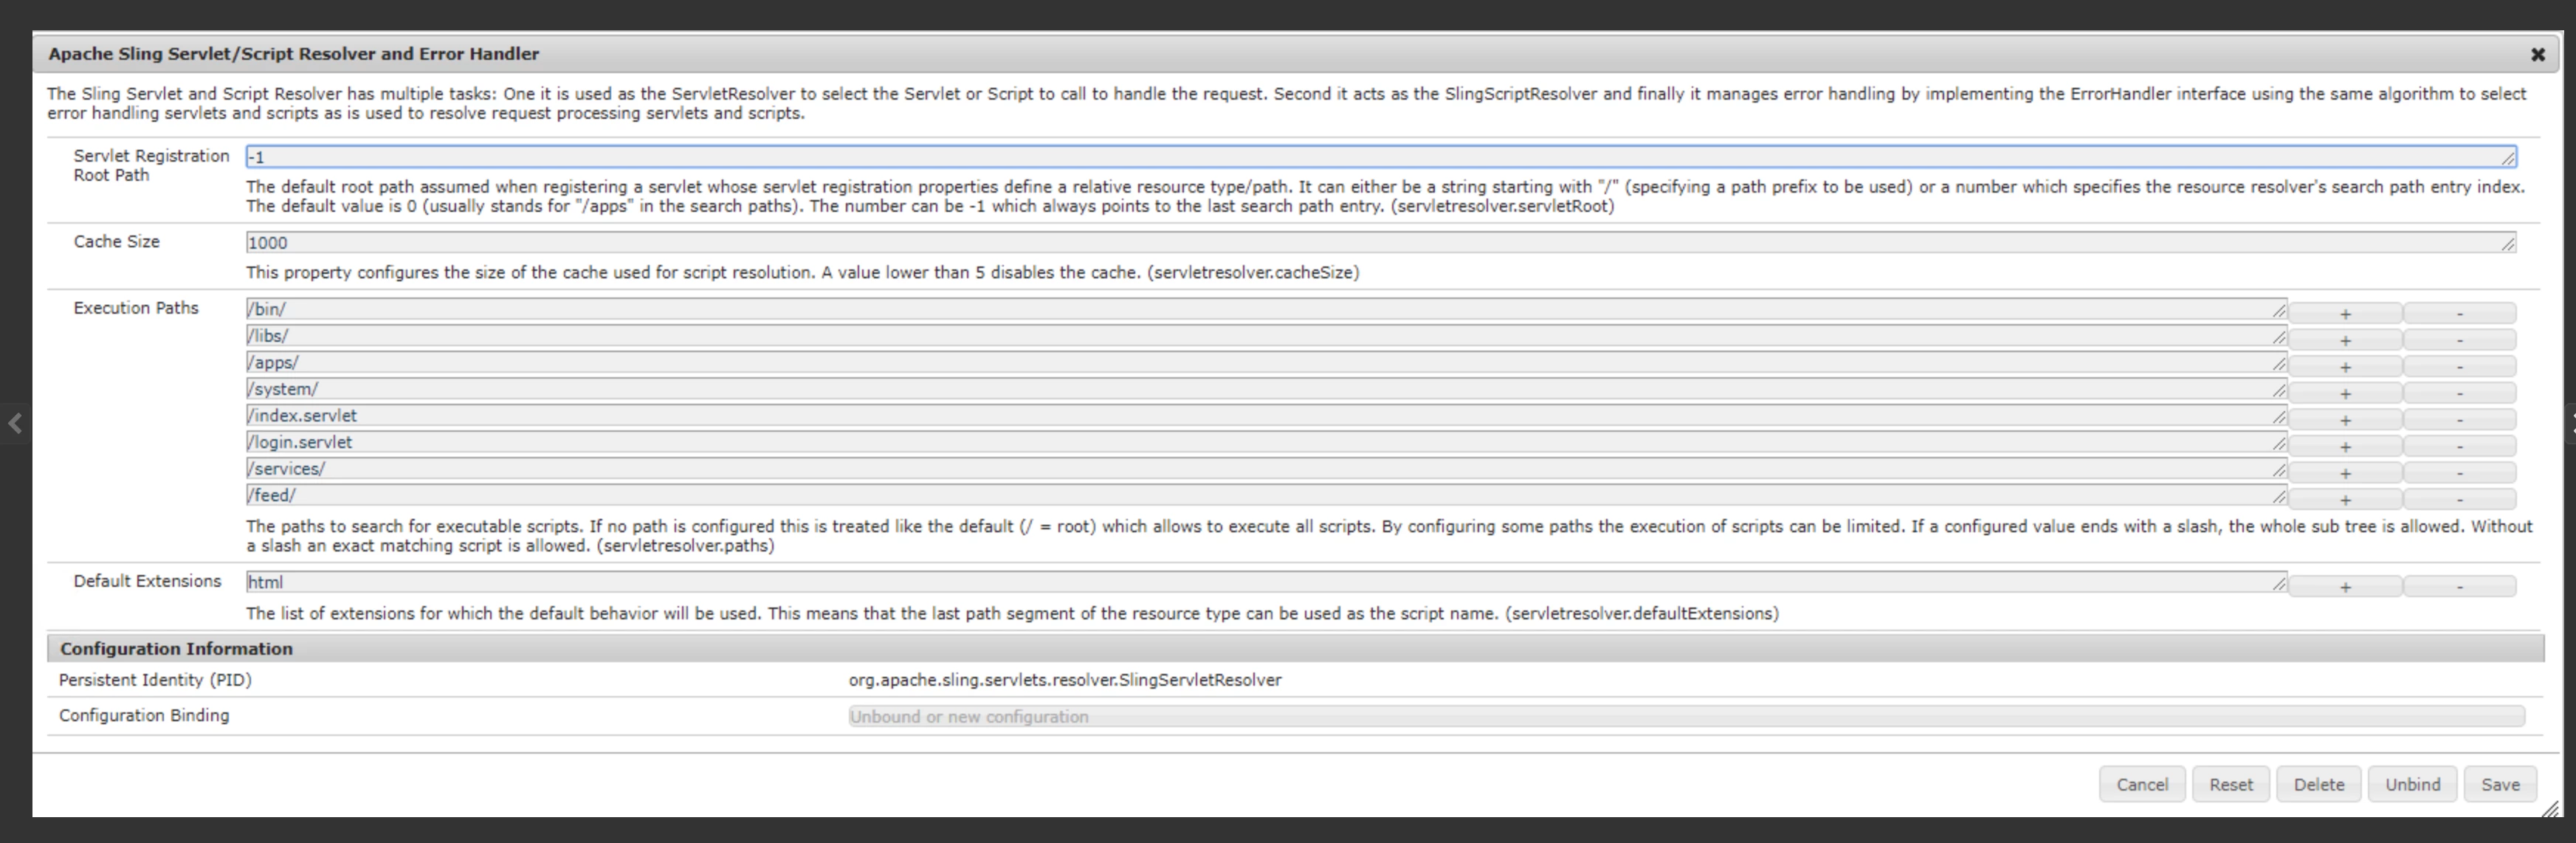The height and width of the screenshot is (843, 2576).
Task: Remove the /libs/ execution path entry
Action: pyautogui.click(x=2459, y=341)
